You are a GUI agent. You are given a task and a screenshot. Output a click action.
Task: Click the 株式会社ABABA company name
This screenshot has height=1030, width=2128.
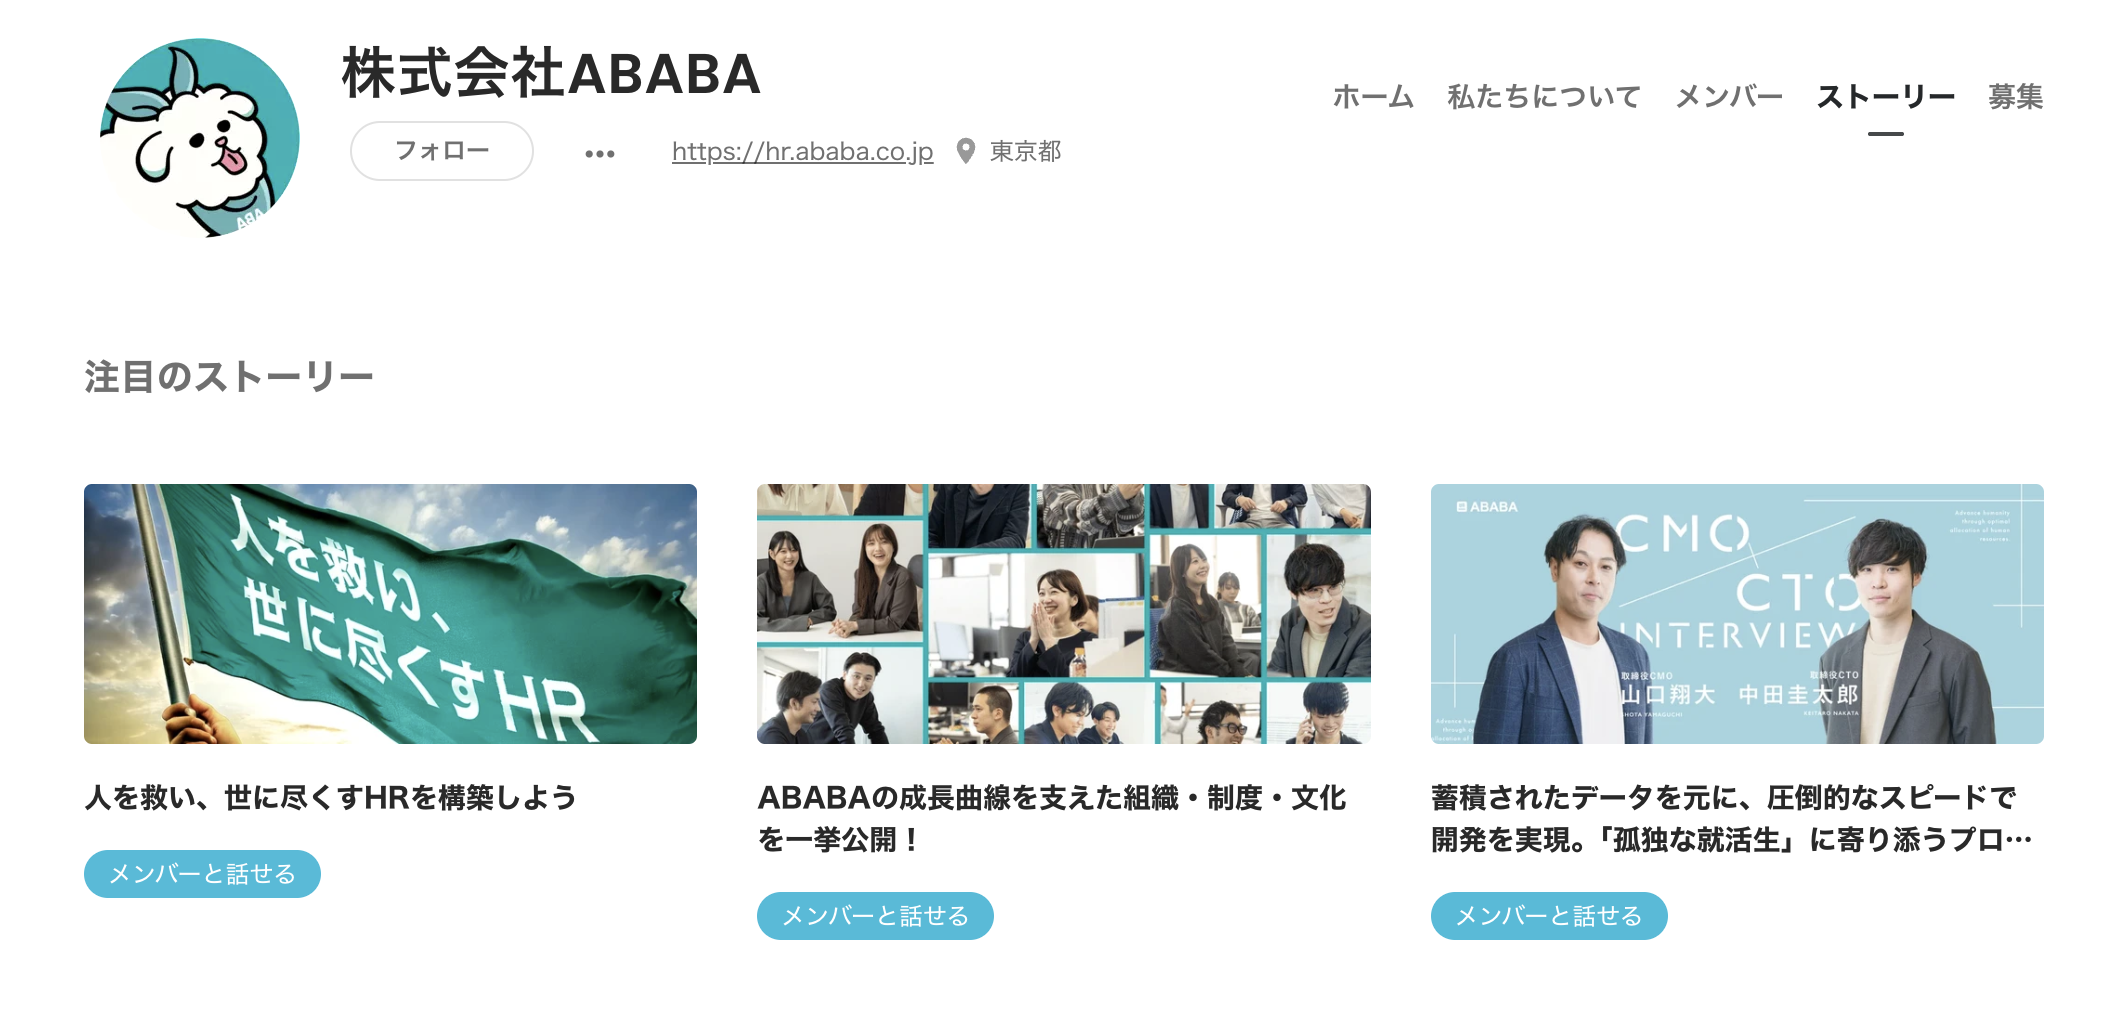tap(551, 74)
